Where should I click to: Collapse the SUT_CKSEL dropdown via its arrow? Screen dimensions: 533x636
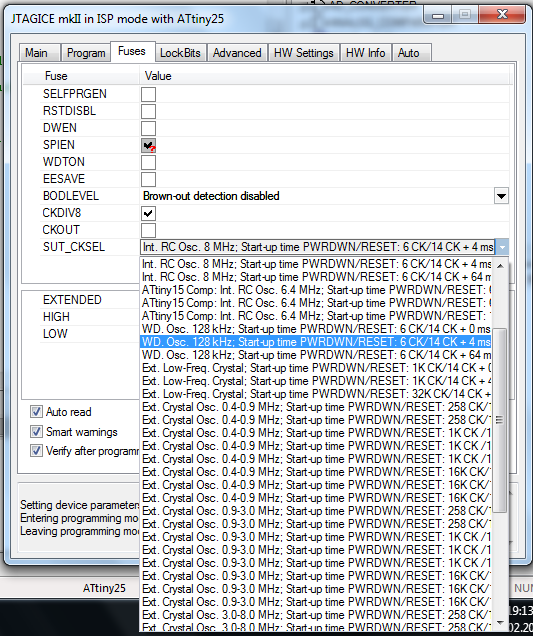point(502,247)
